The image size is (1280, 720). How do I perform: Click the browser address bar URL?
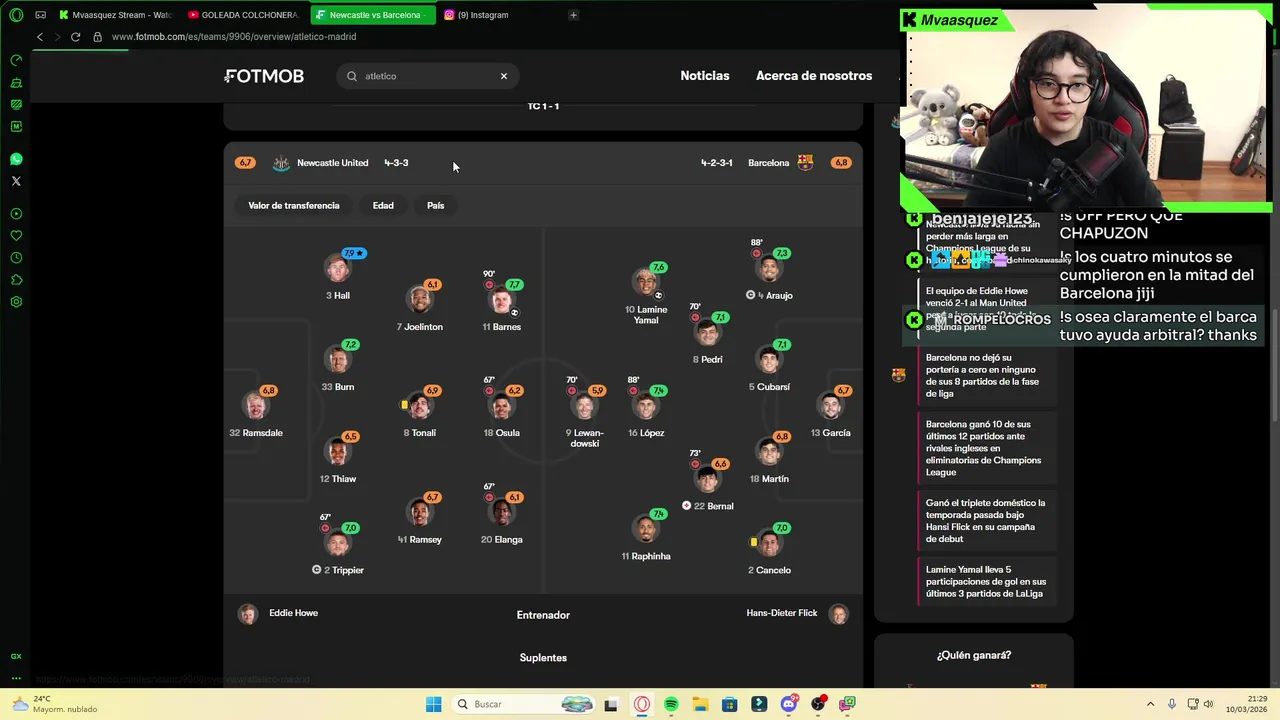234,37
